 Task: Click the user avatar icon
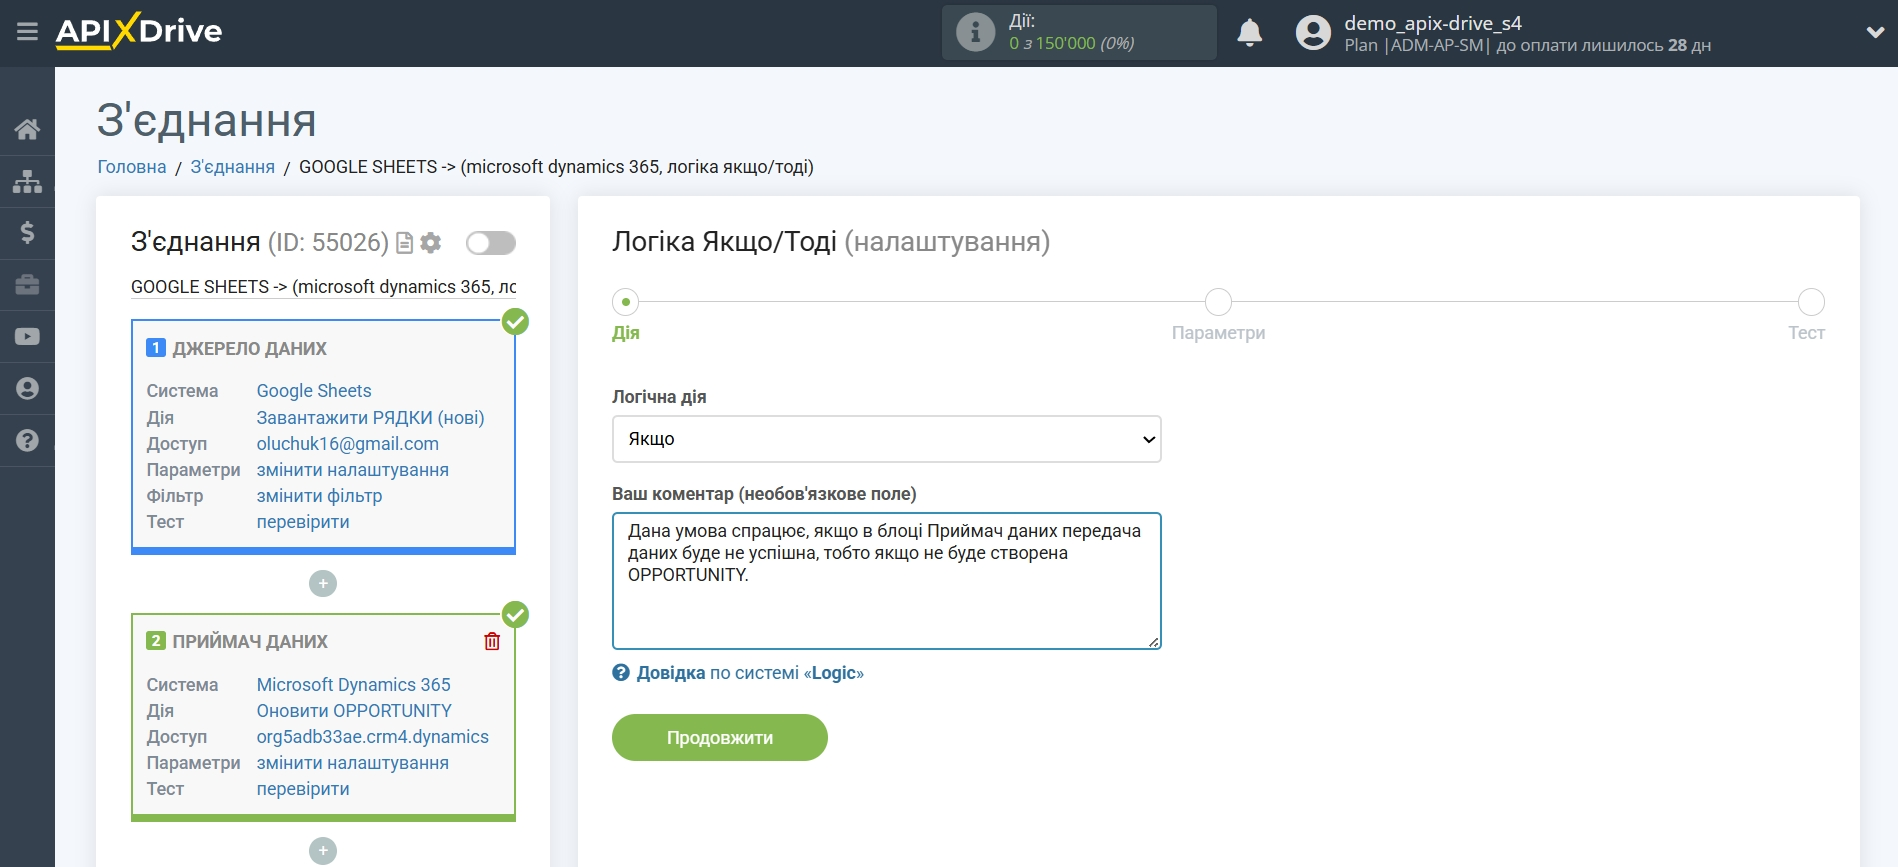coord(1313,33)
